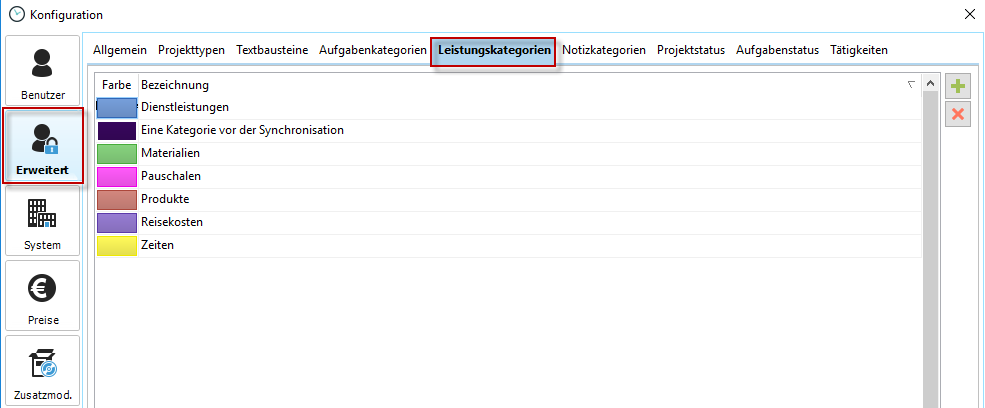Screen dimensions: 985x408
Task: Switch to the Notizkategorien tab
Action: click(x=604, y=50)
